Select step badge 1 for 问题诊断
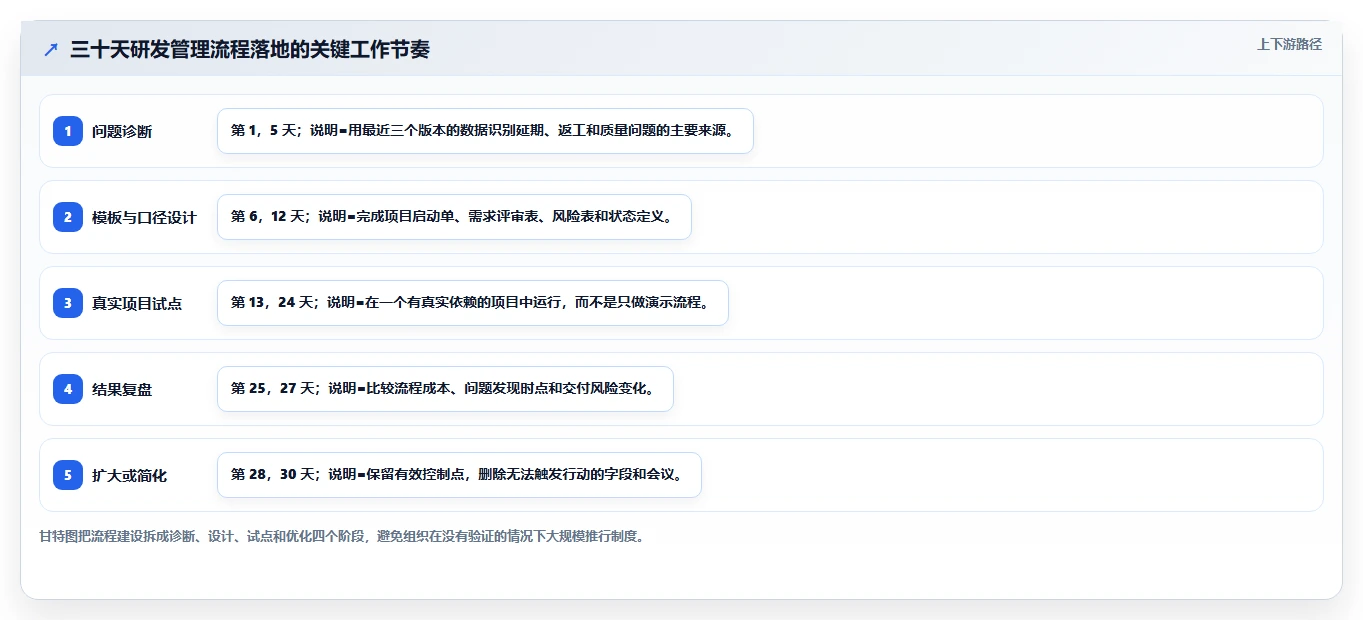 68,131
